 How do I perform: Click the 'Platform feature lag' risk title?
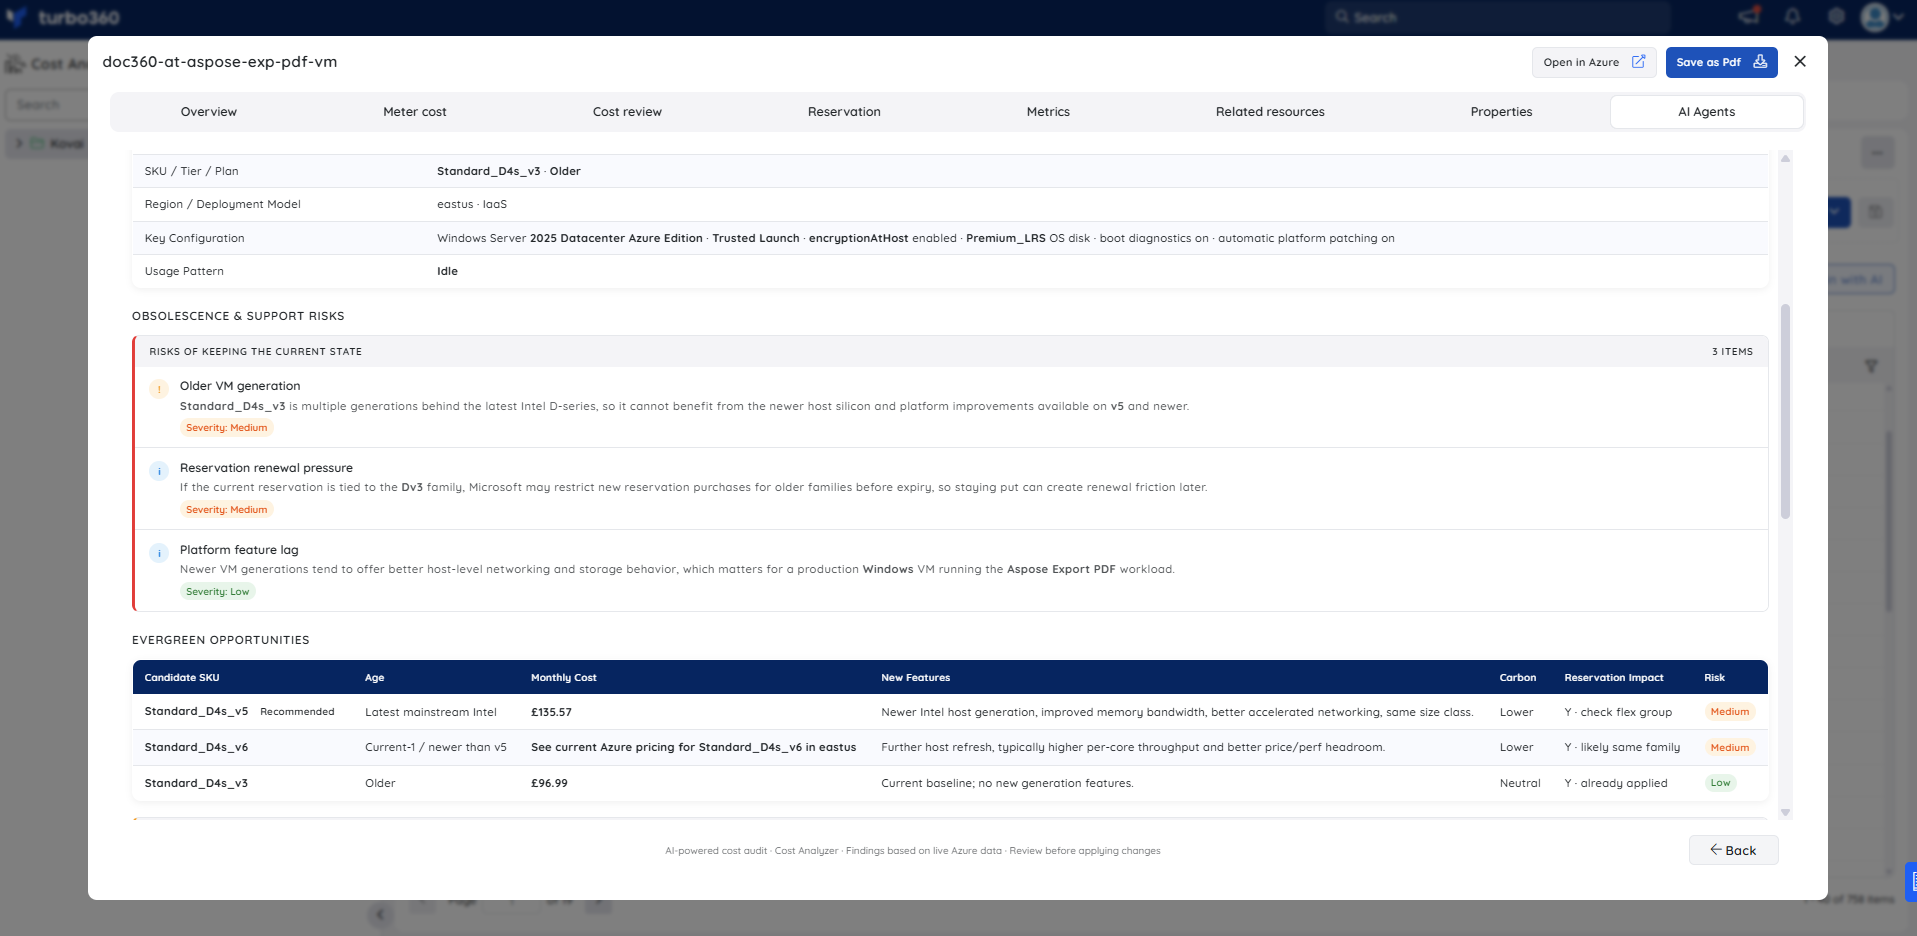pos(239,550)
